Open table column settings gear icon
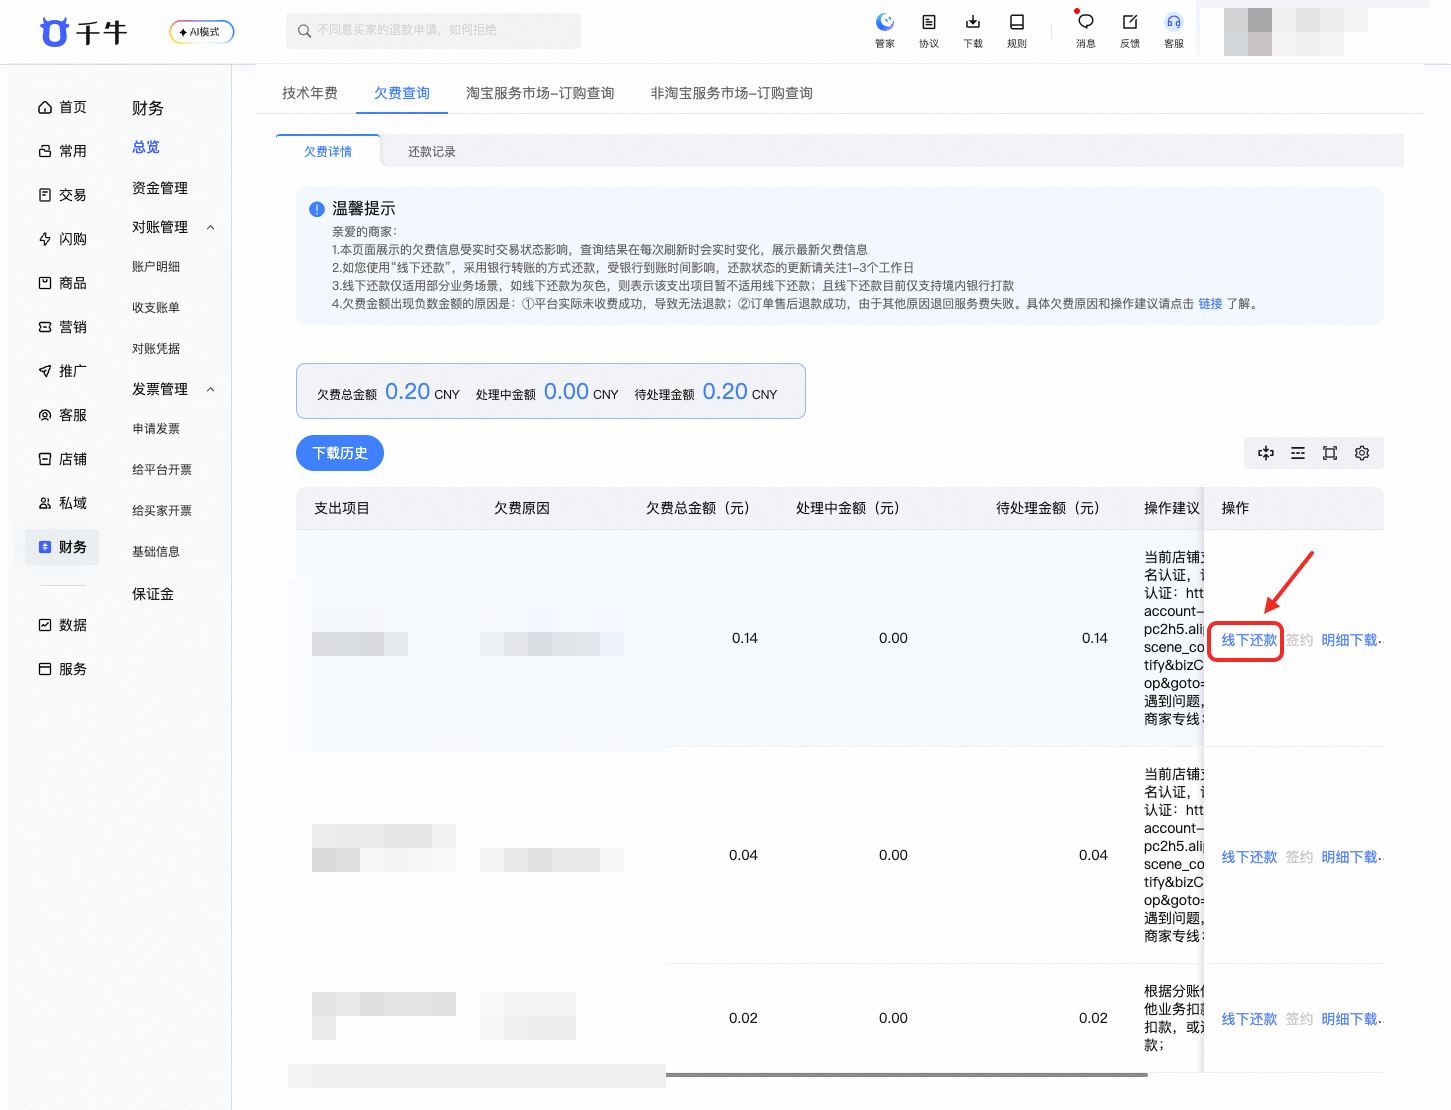1451x1110 pixels. point(1362,453)
